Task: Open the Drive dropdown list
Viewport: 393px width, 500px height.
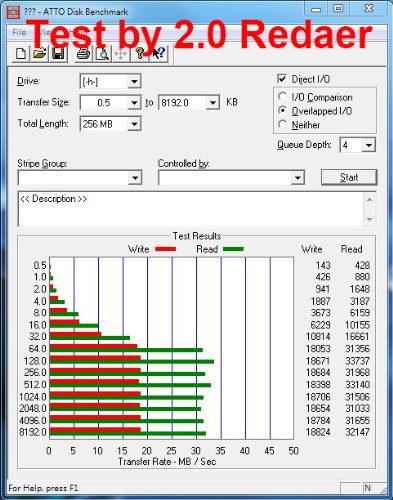Action: (x=134, y=82)
